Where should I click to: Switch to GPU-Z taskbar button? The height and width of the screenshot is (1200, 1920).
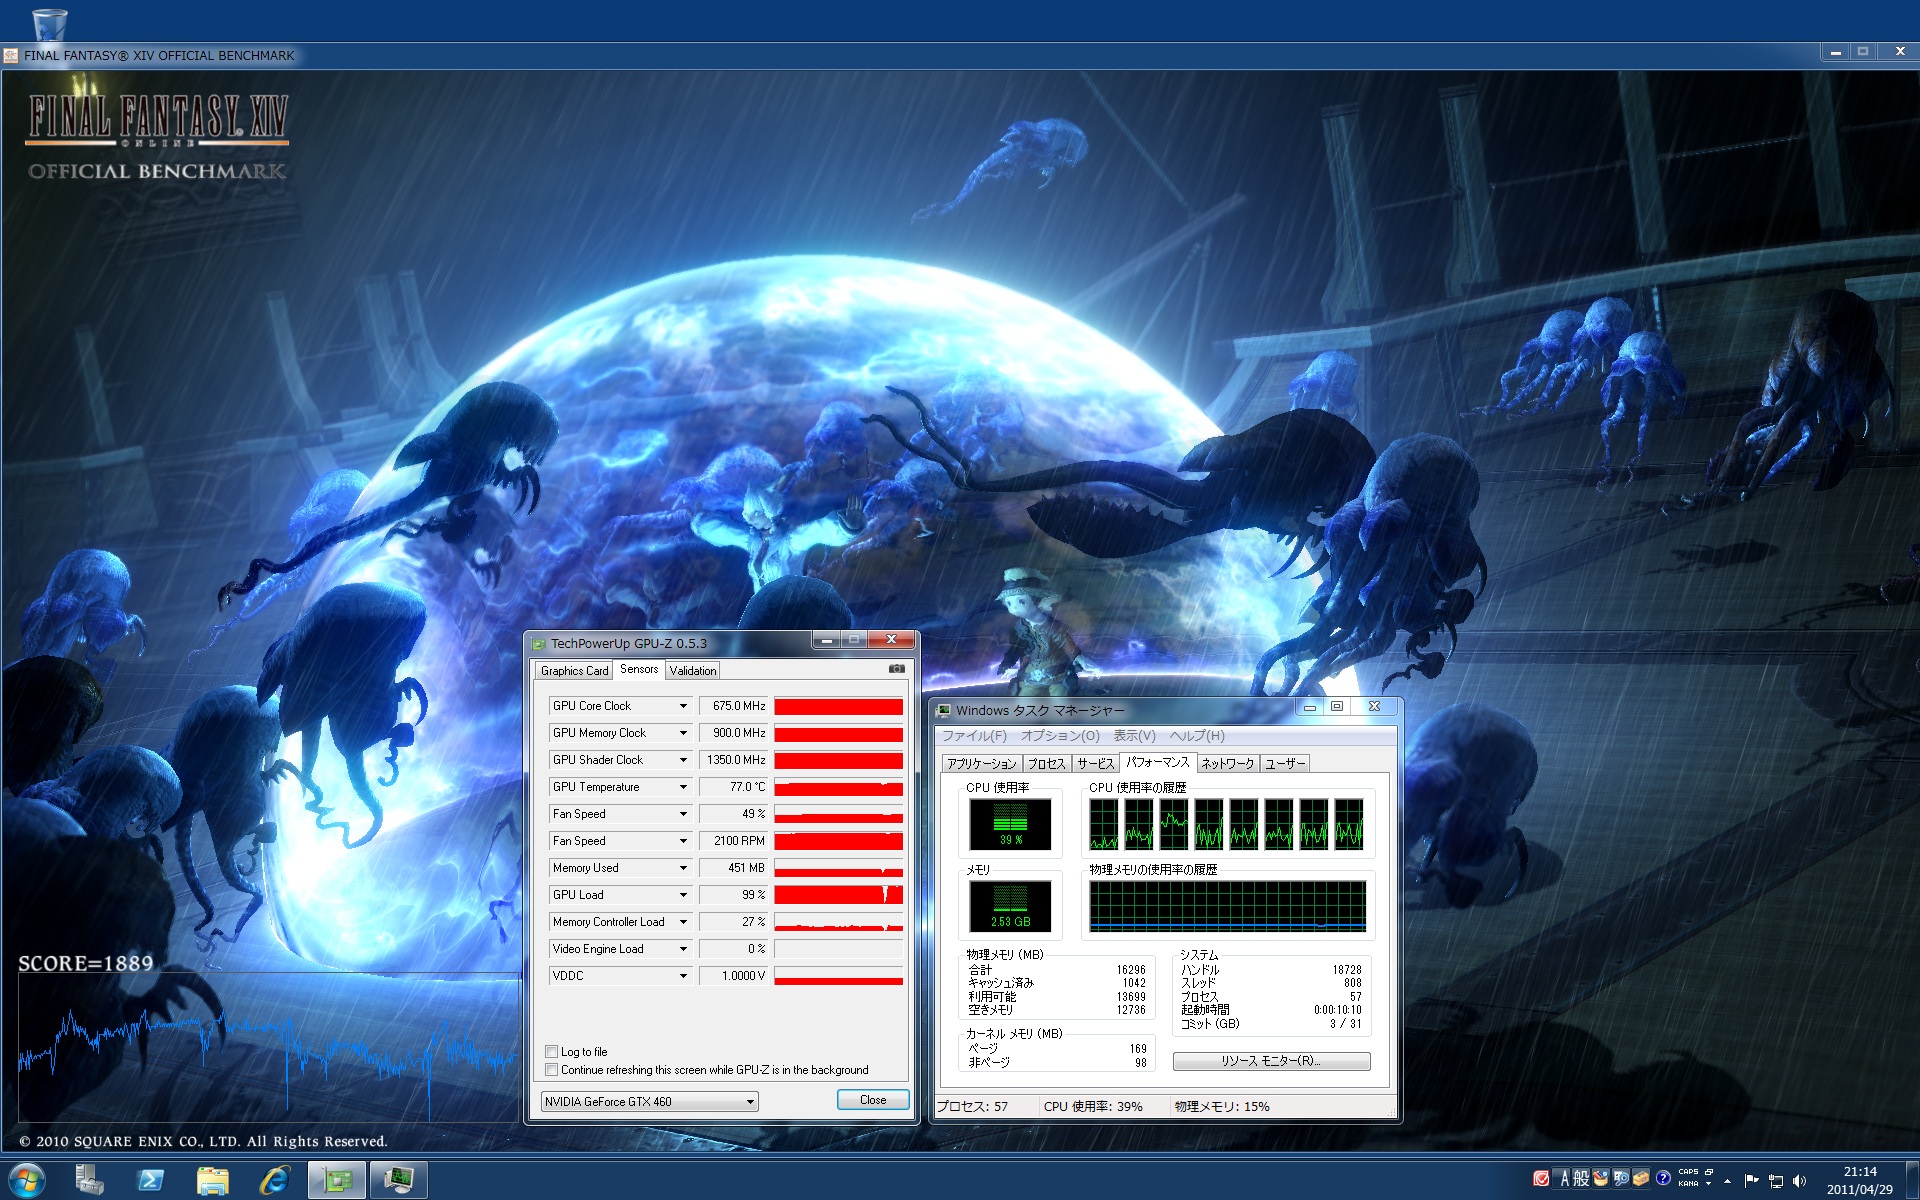337,1180
